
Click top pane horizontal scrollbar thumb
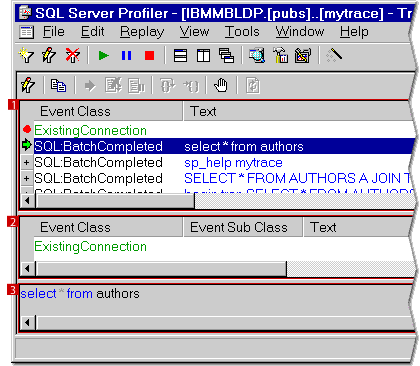click(x=115, y=201)
